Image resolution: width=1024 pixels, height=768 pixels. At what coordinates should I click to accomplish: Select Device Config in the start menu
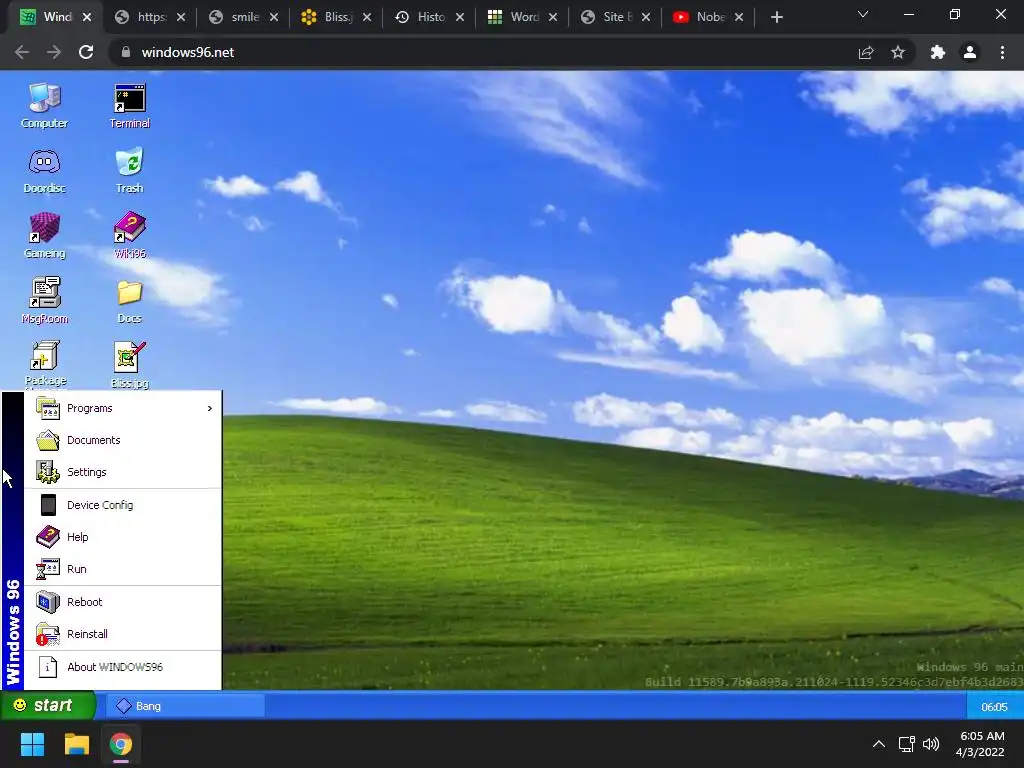(x=123, y=505)
